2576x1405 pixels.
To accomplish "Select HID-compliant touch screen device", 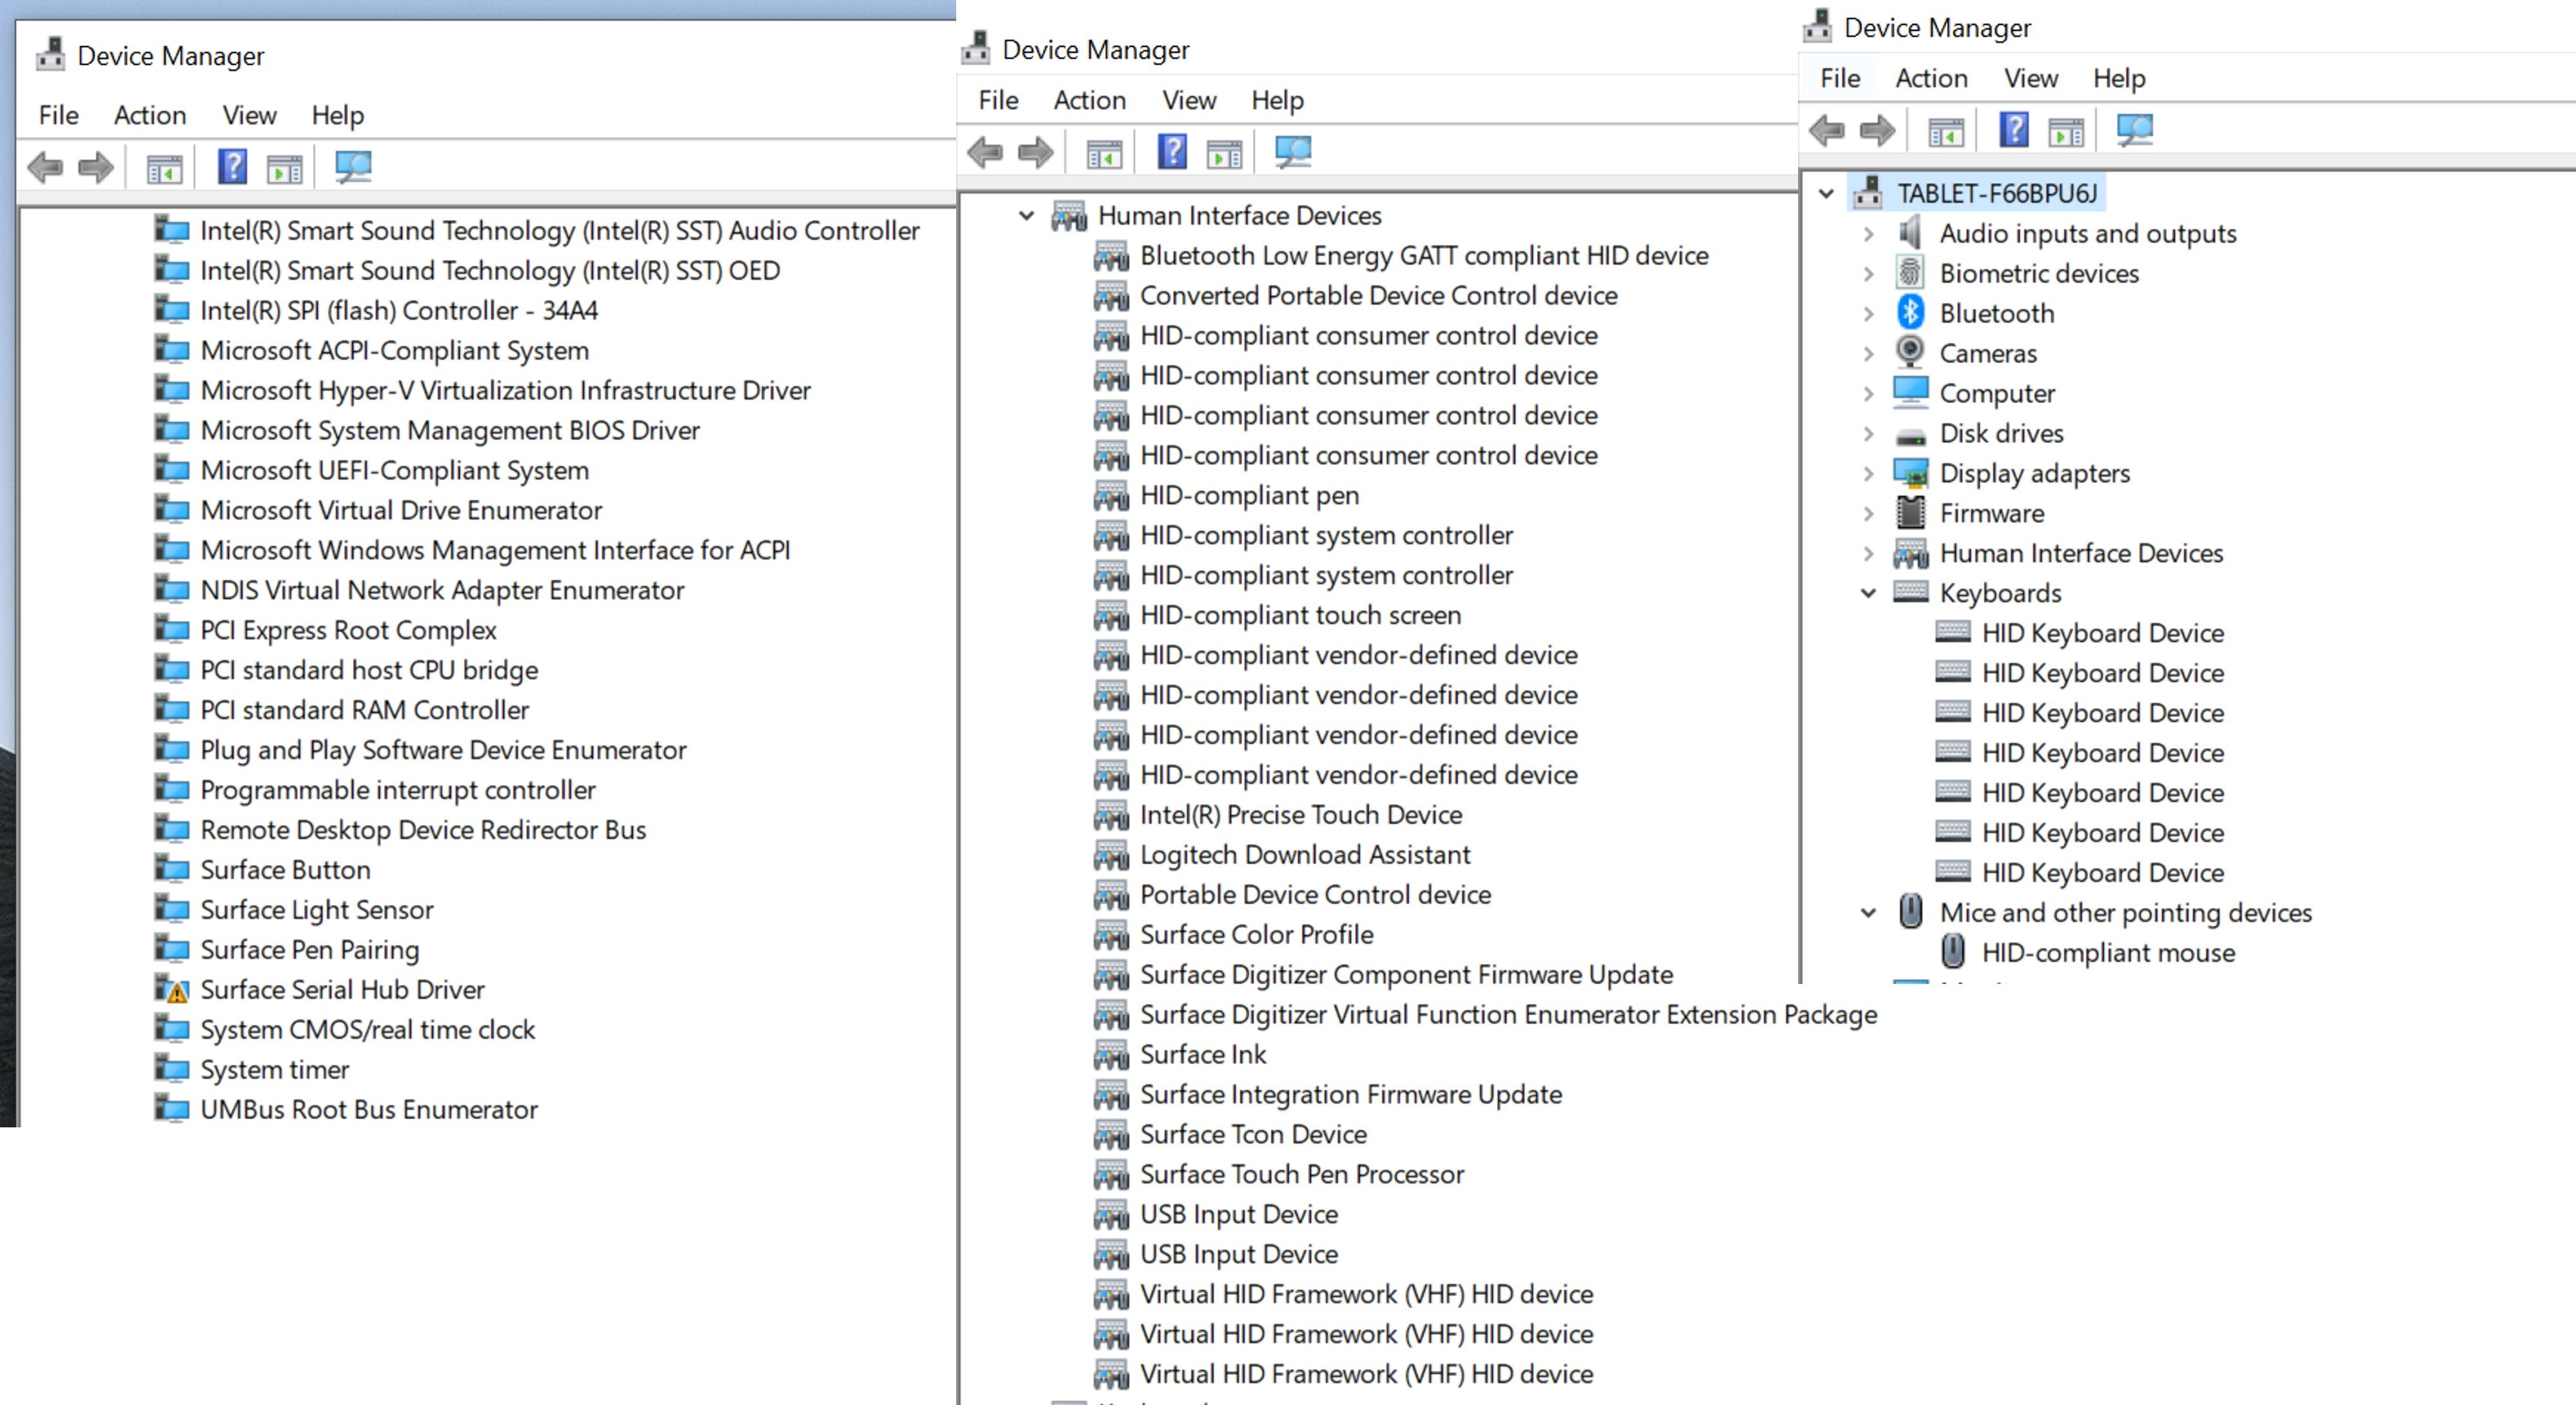I will [x=1300, y=615].
